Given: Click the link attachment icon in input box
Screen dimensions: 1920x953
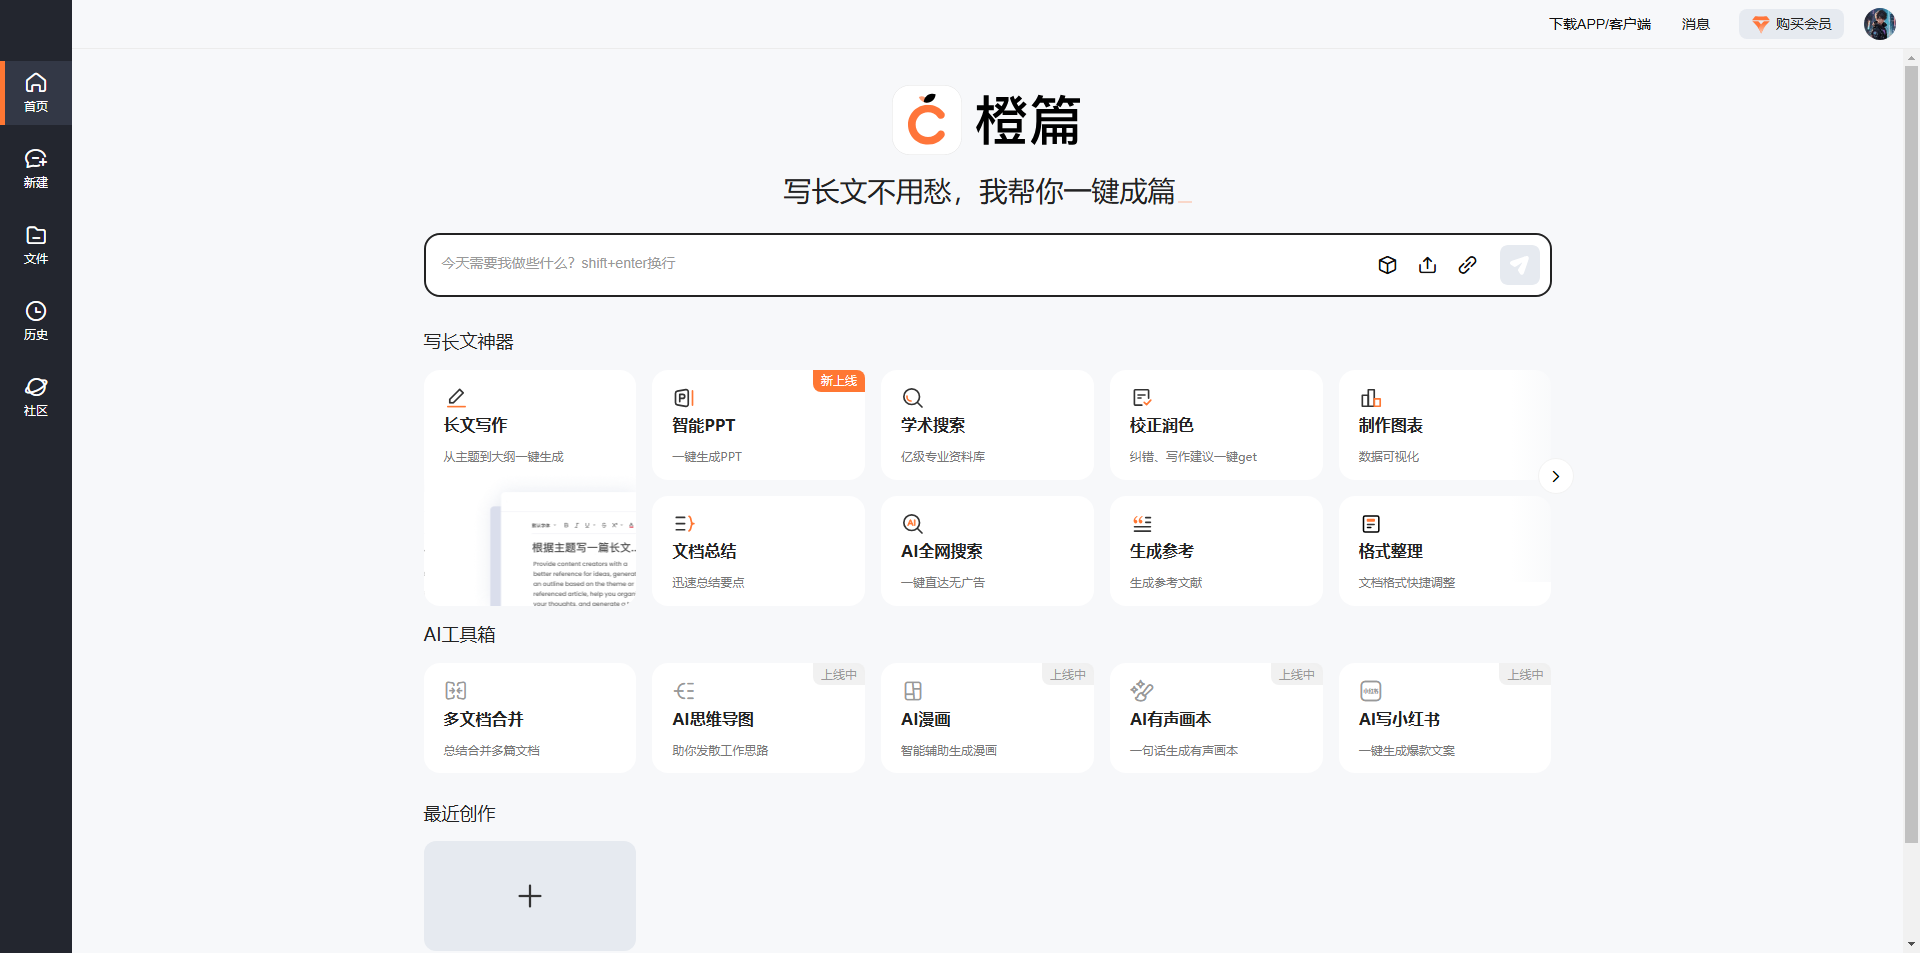Looking at the screenshot, I should click(1467, 265).
